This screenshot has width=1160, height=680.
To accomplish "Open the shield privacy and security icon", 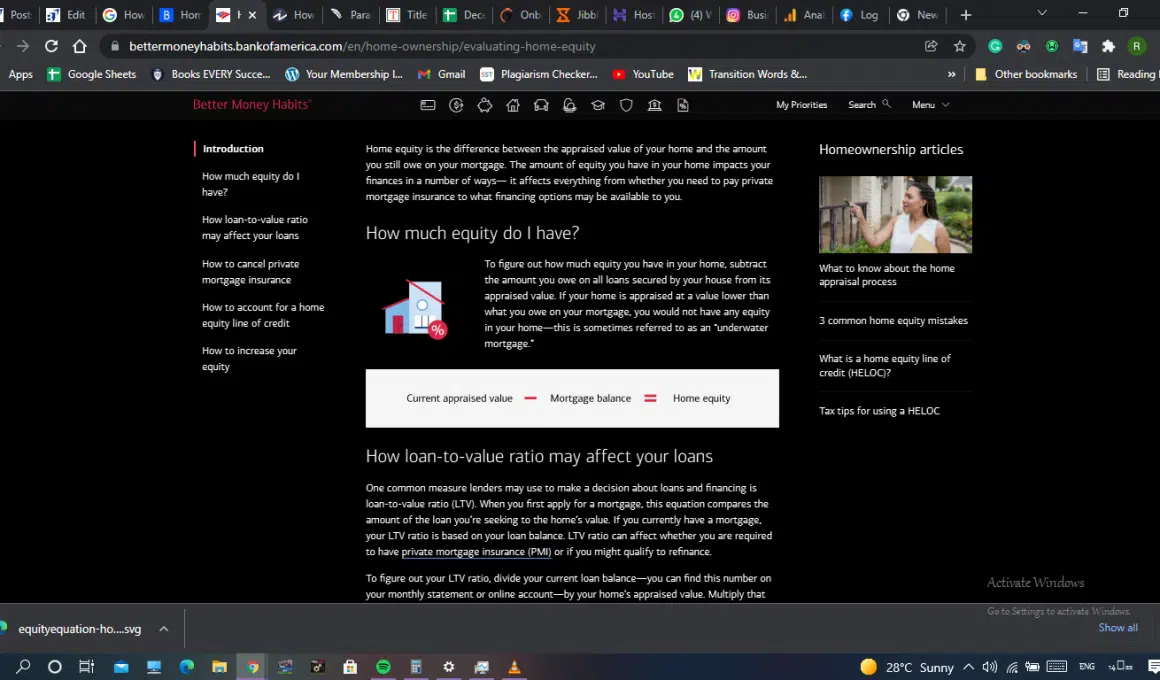I will [x=626, y=105].
